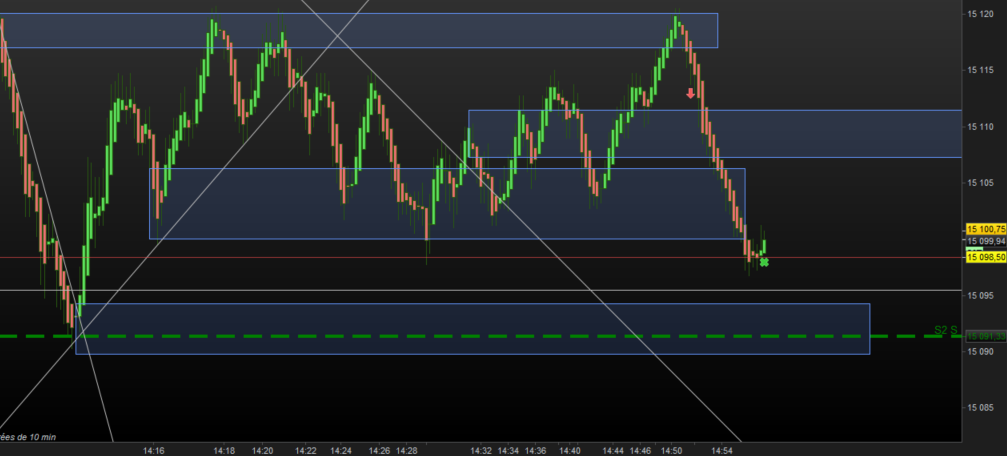This screenshot has width=1007, height=456.
Task: Click the 14:40 time axis label
Action: 570,451
